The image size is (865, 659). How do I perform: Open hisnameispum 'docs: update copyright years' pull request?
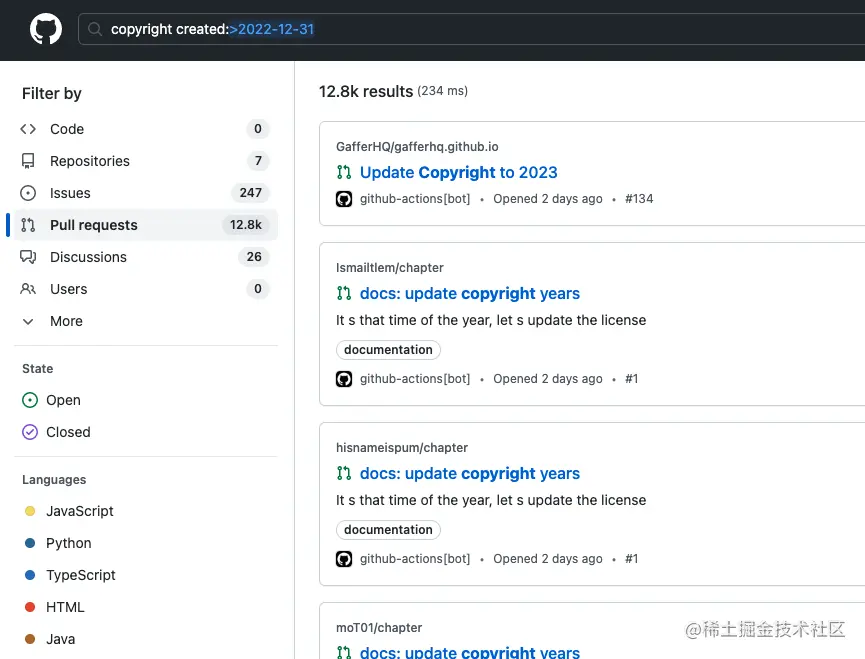(470, 474)
